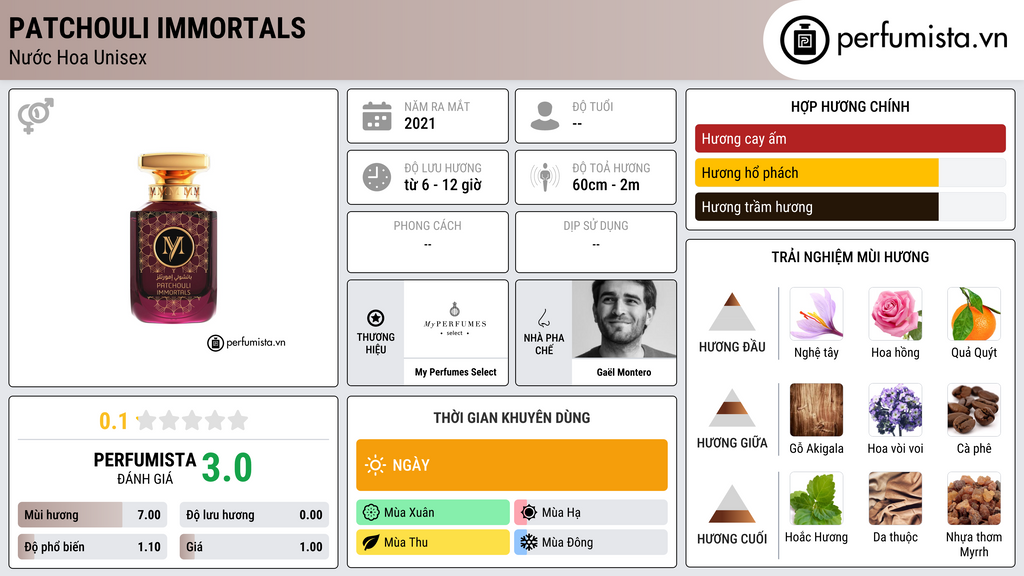Click the Độ lưu hương 0.00 score bar
The width and height of the screenshot is (1024, 576).
(254, 515)
